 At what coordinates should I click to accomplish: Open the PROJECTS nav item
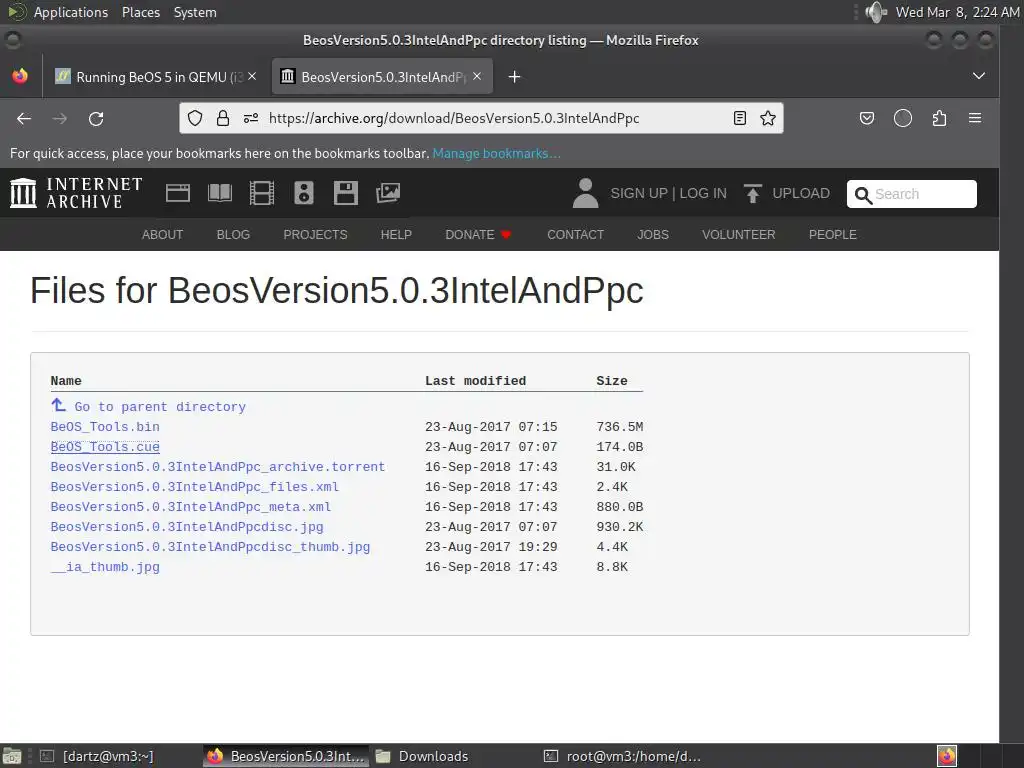point(315,234)
